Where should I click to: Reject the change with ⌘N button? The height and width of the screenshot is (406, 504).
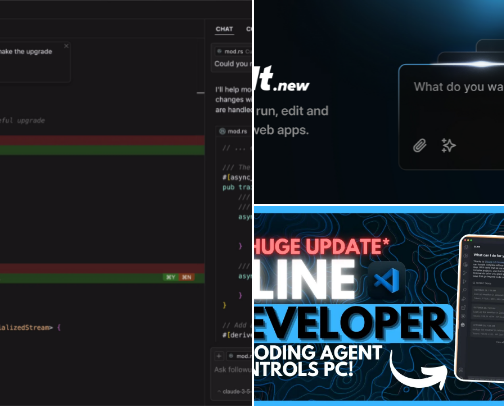tap(187, 277)
